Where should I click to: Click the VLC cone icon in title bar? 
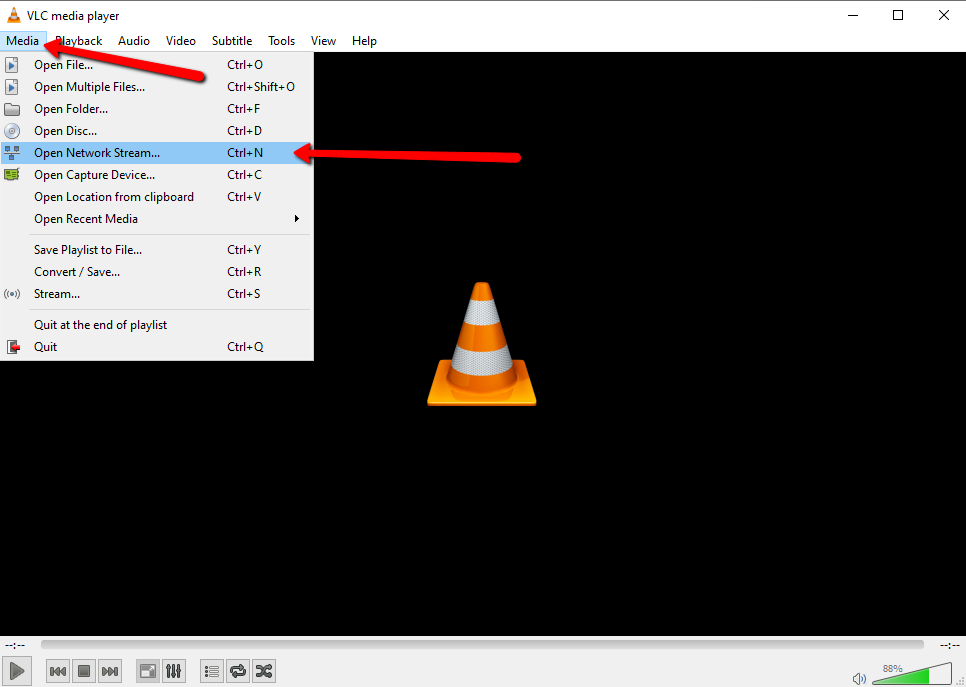pyautogui.click(x=13, y=15)
